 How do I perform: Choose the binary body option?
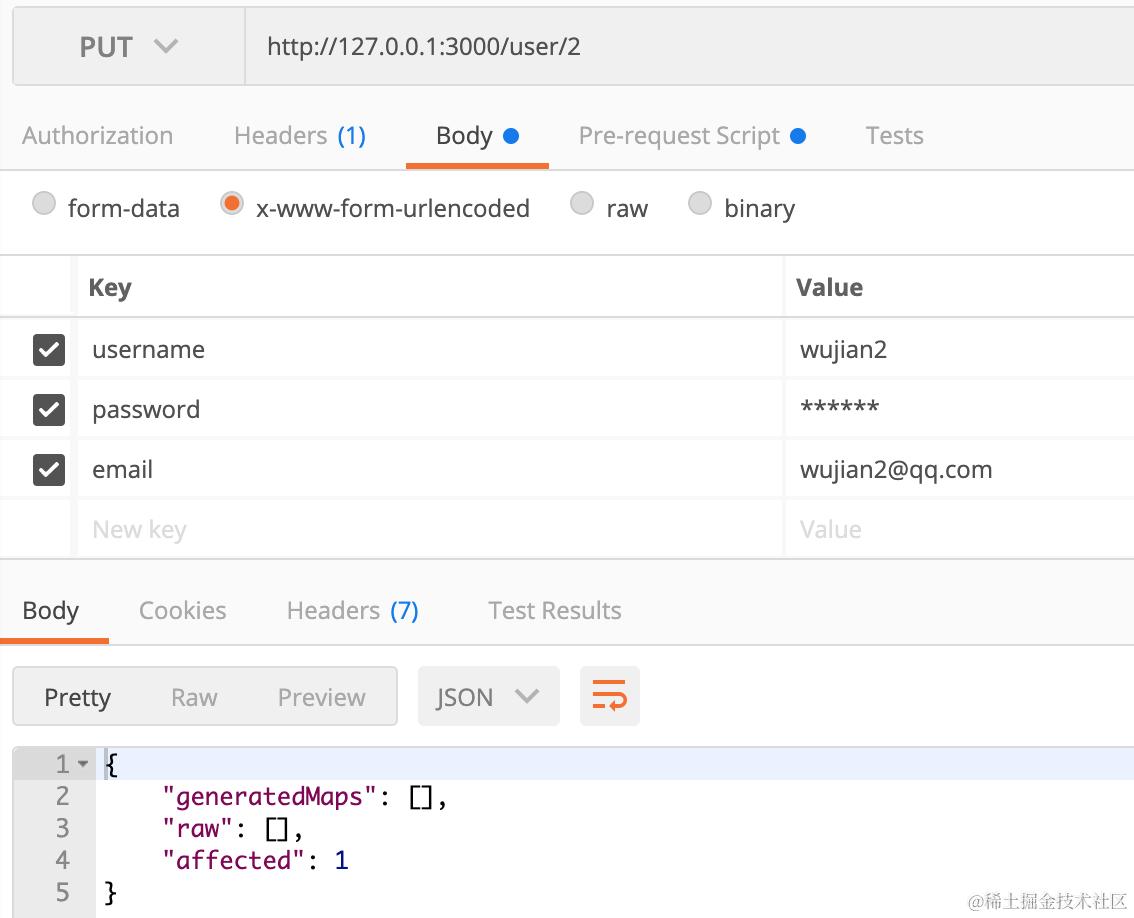700,205
